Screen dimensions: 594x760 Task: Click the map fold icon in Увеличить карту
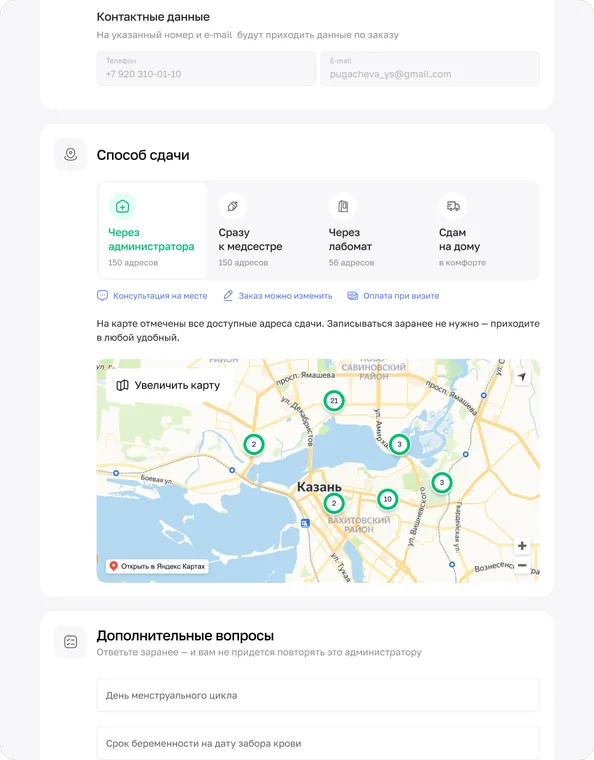point(122,385)
